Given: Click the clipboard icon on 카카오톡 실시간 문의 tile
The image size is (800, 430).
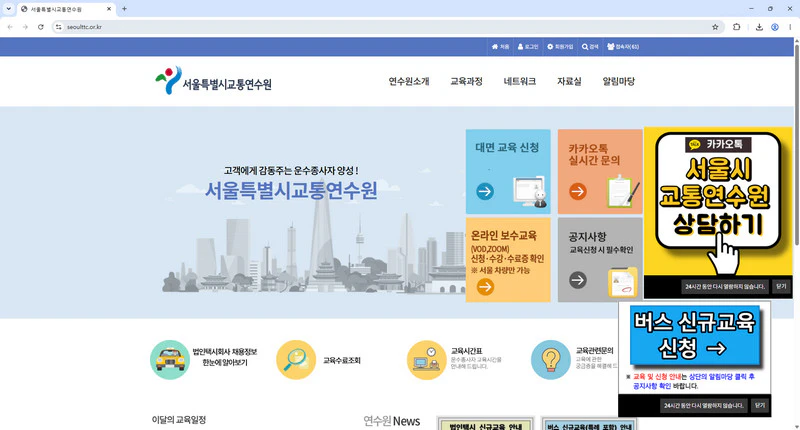Looking at the screenshot, I should click(623, 191).
